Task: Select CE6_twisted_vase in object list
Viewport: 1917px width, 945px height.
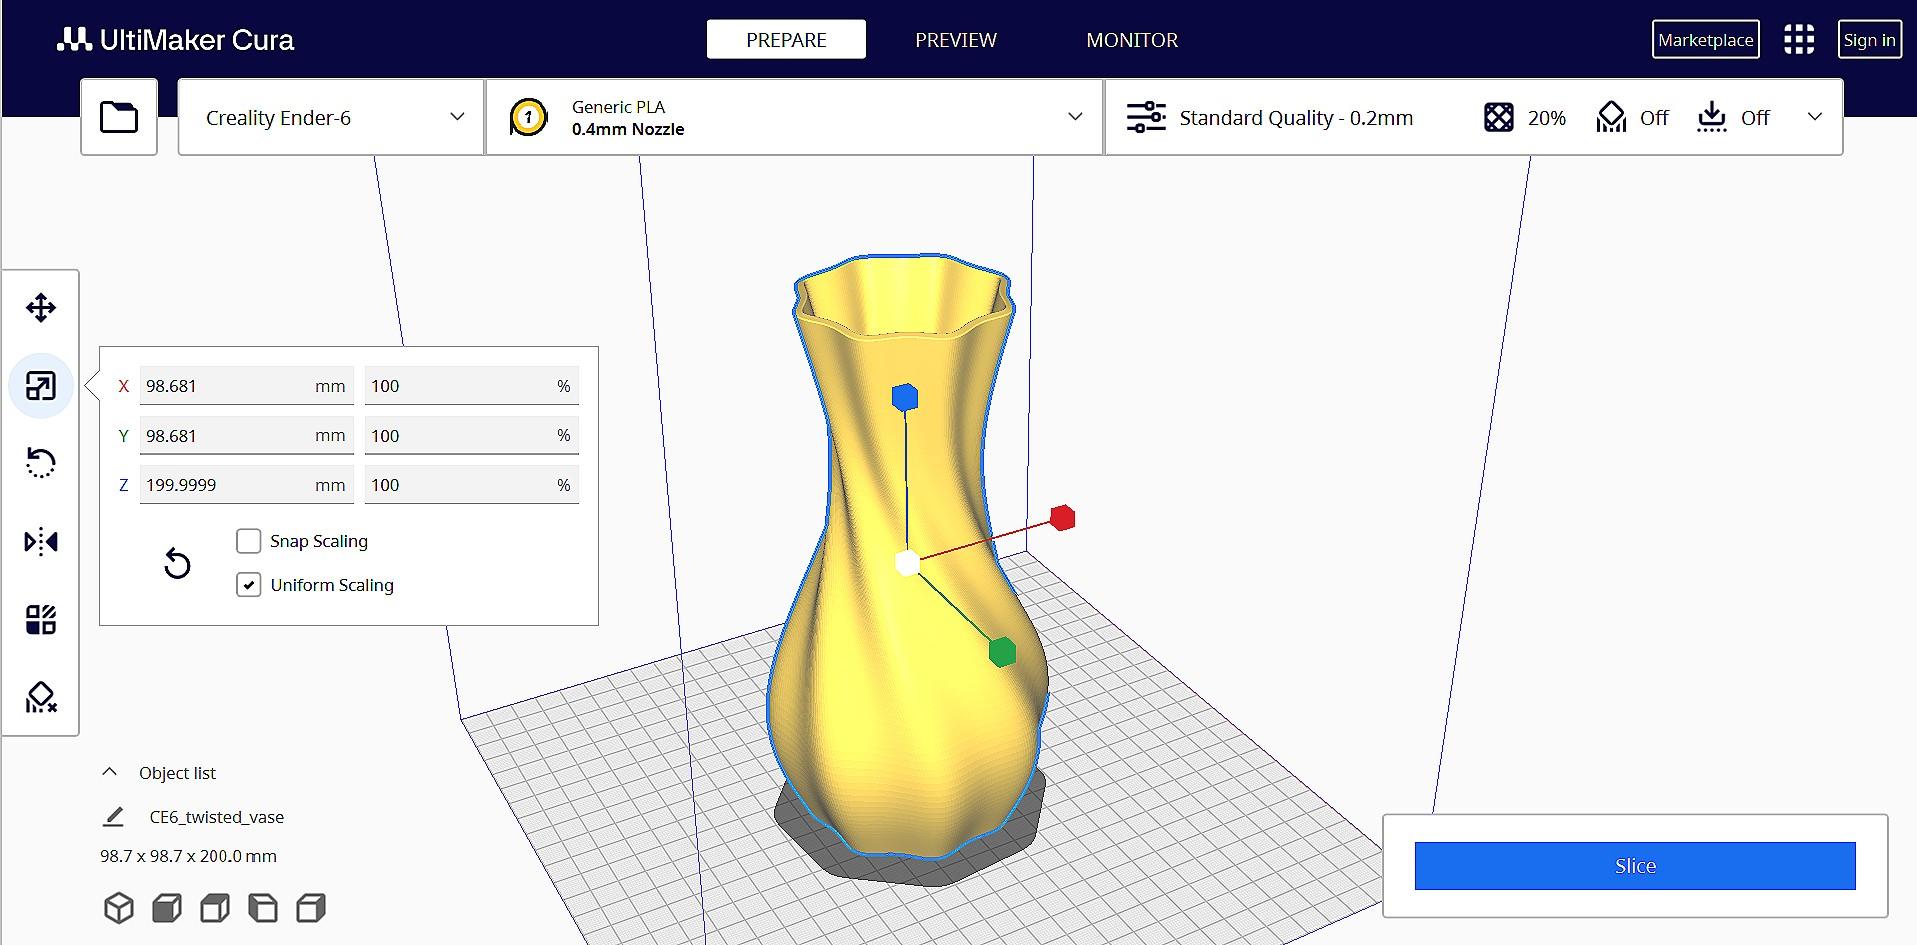Action: coord(217,817)
